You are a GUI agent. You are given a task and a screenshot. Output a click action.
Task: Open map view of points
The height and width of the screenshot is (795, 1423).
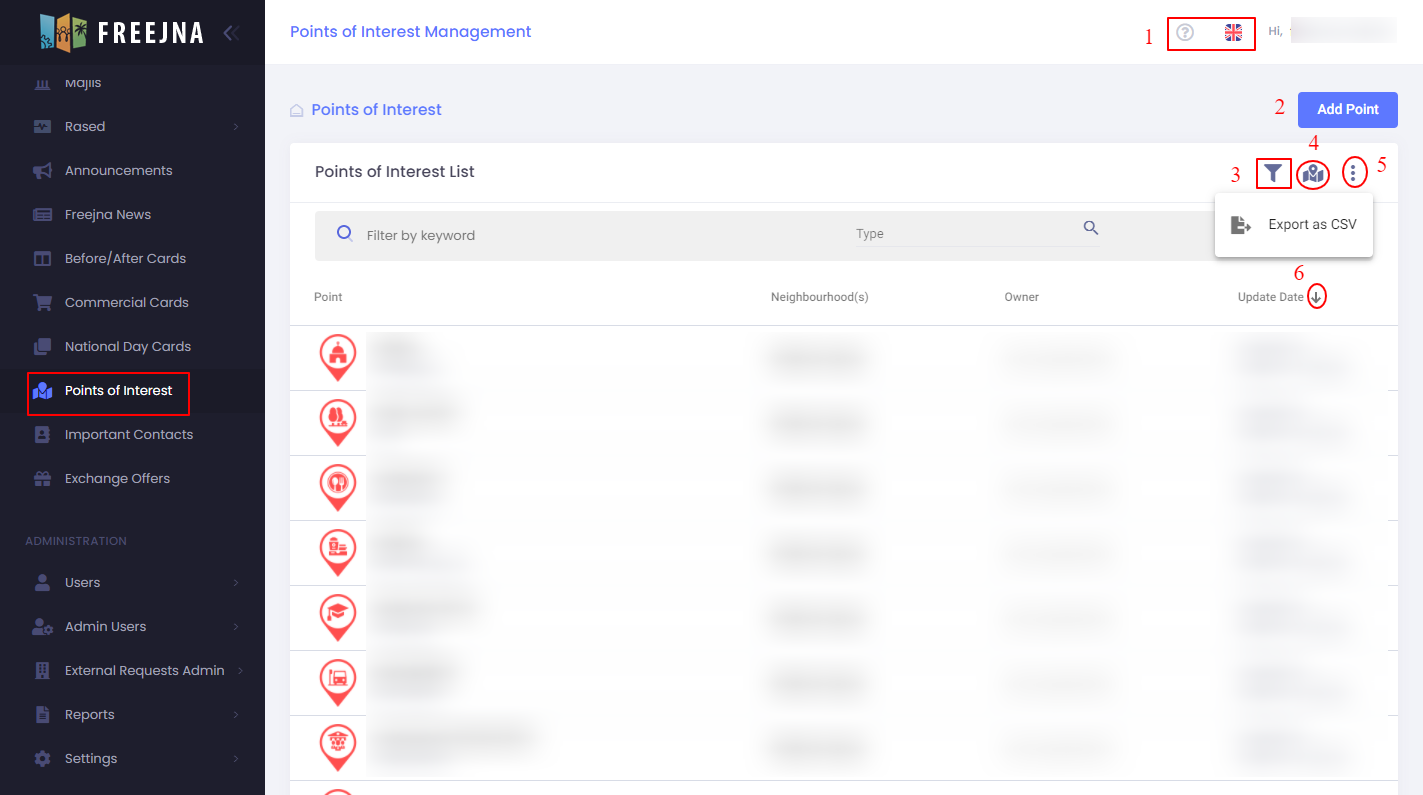(1313, 174)
